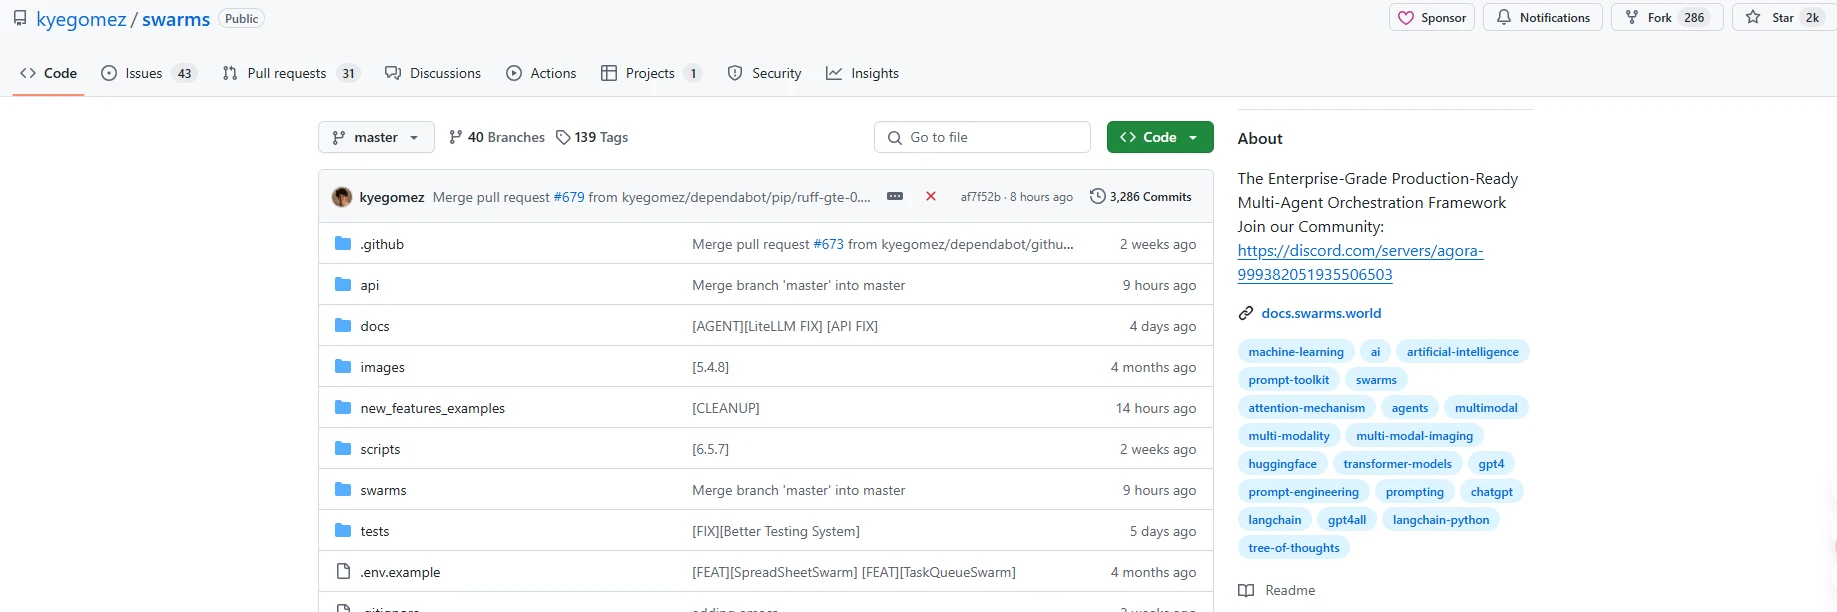The height and width of the screenshot is (612, 1837).
Task: Click the tags icon for 139 Tags
Action: 563,137
